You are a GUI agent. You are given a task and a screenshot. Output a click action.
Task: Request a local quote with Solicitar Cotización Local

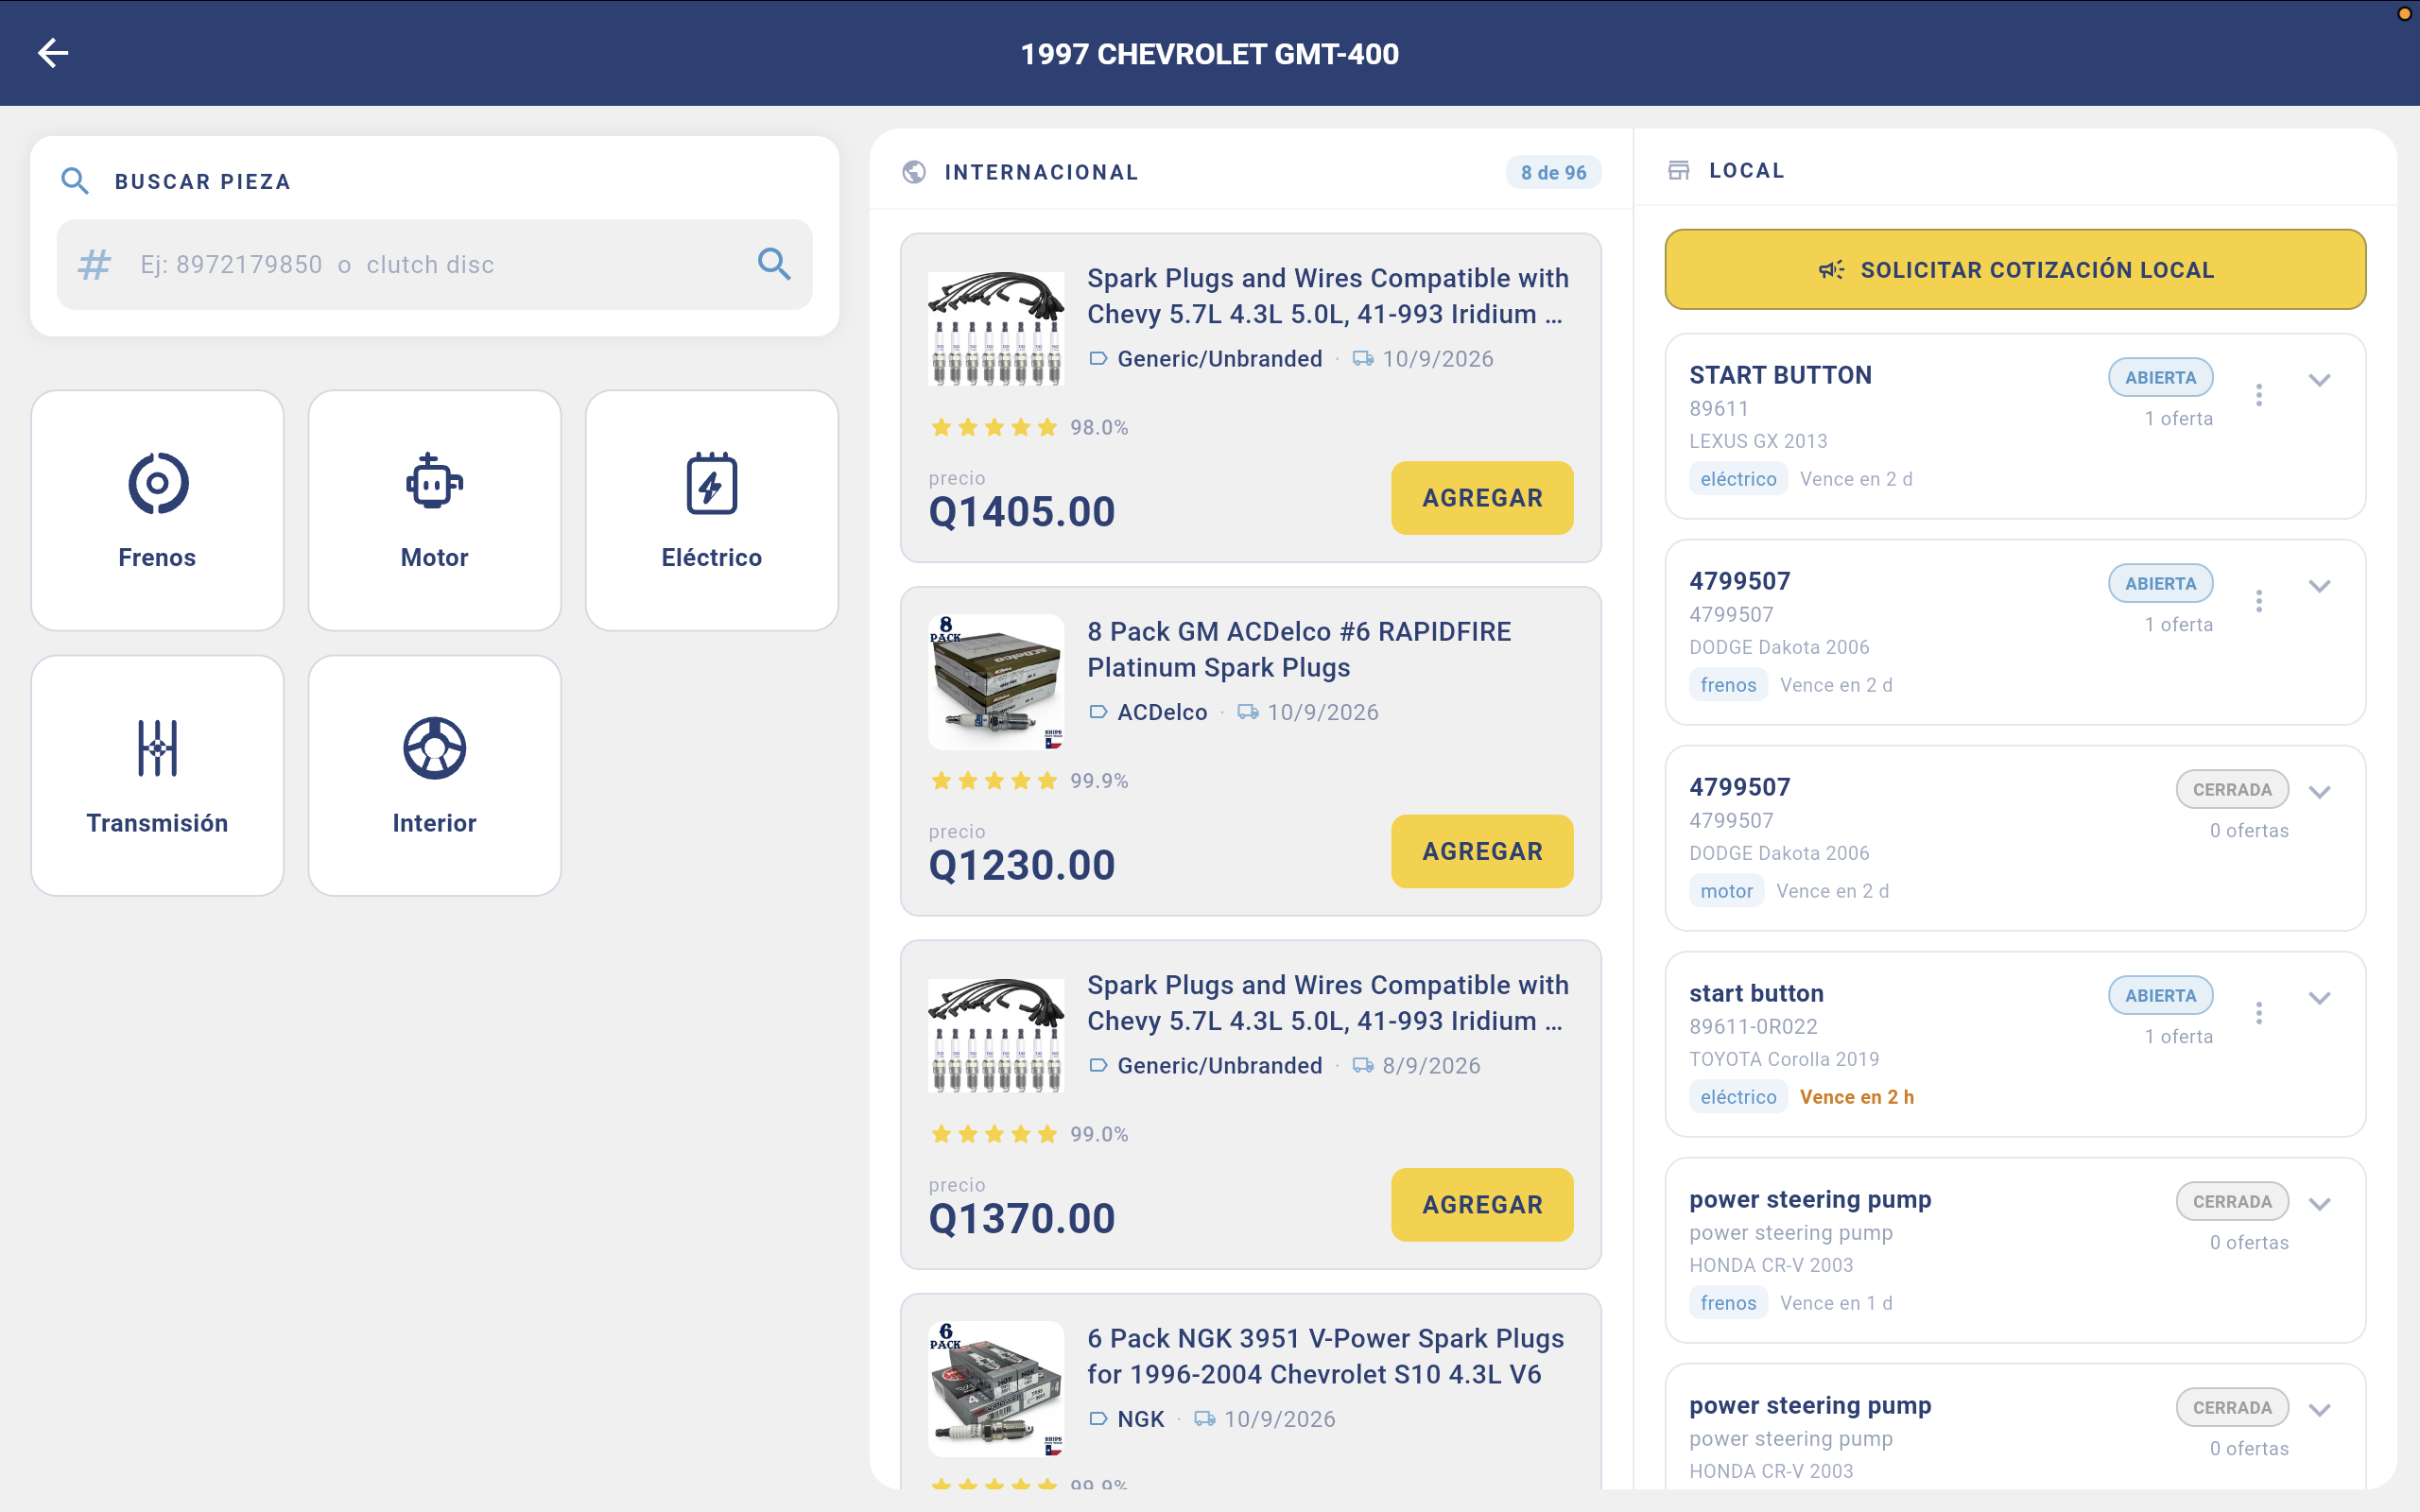pos(2015,270)
